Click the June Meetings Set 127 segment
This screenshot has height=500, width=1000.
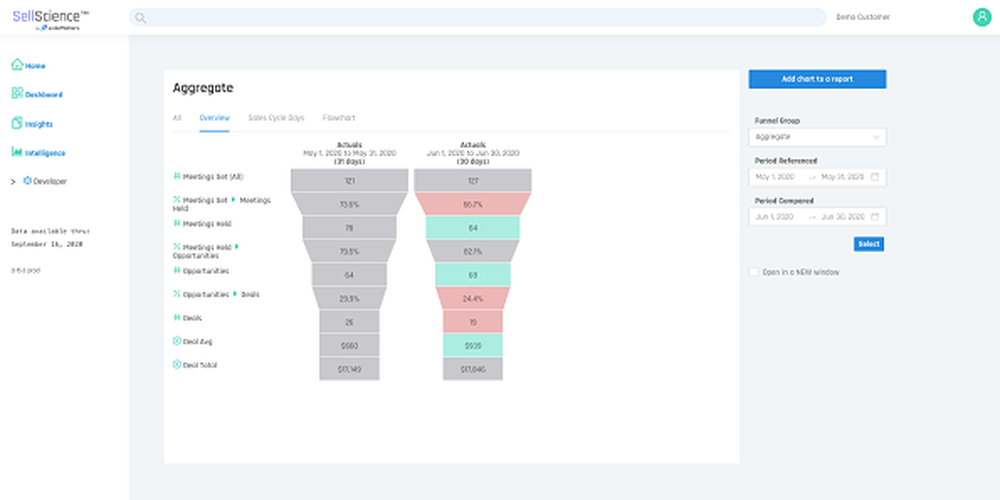(x=473, y=180)
